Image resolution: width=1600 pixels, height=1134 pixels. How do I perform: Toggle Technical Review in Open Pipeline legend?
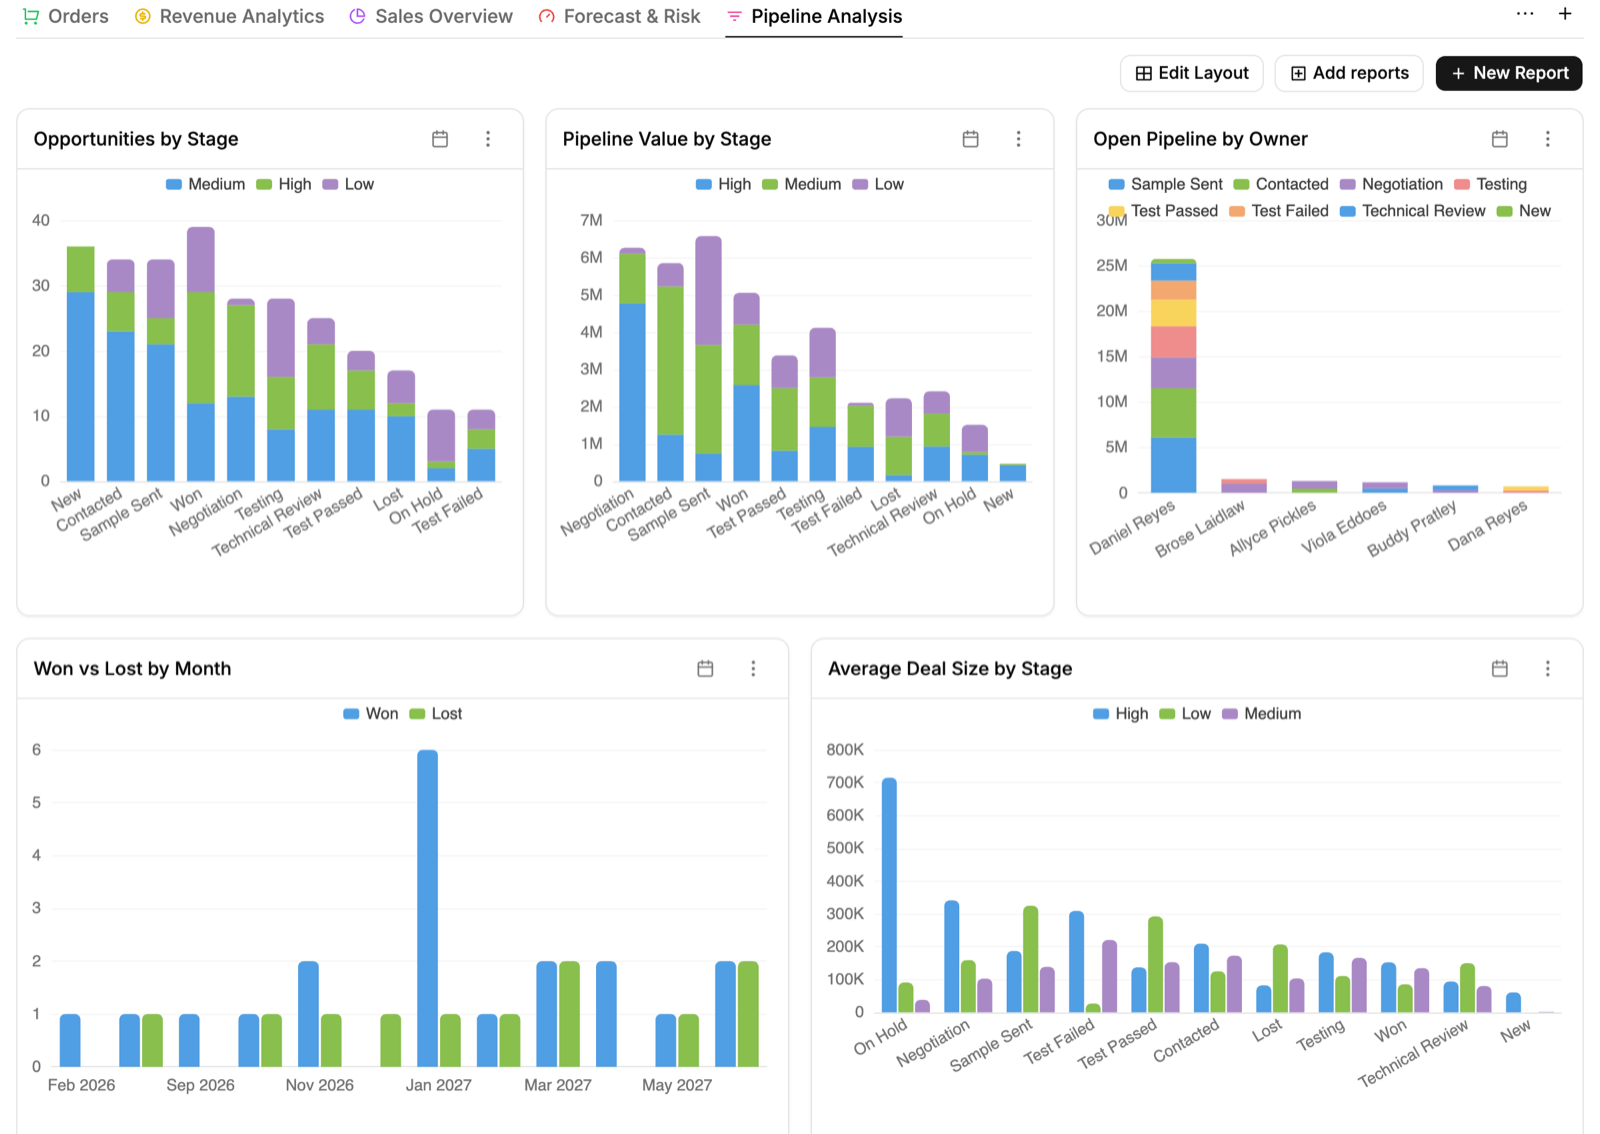1412,211
